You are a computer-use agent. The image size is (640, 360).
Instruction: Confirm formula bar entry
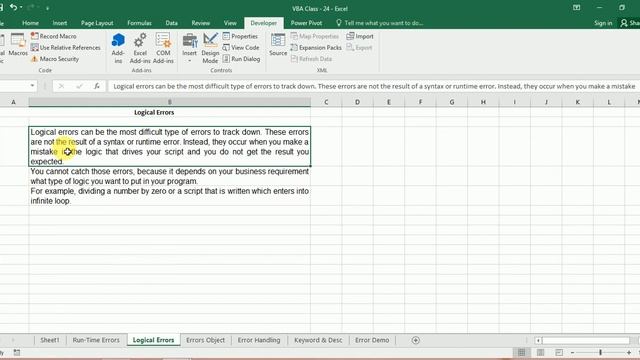(79, 86)
